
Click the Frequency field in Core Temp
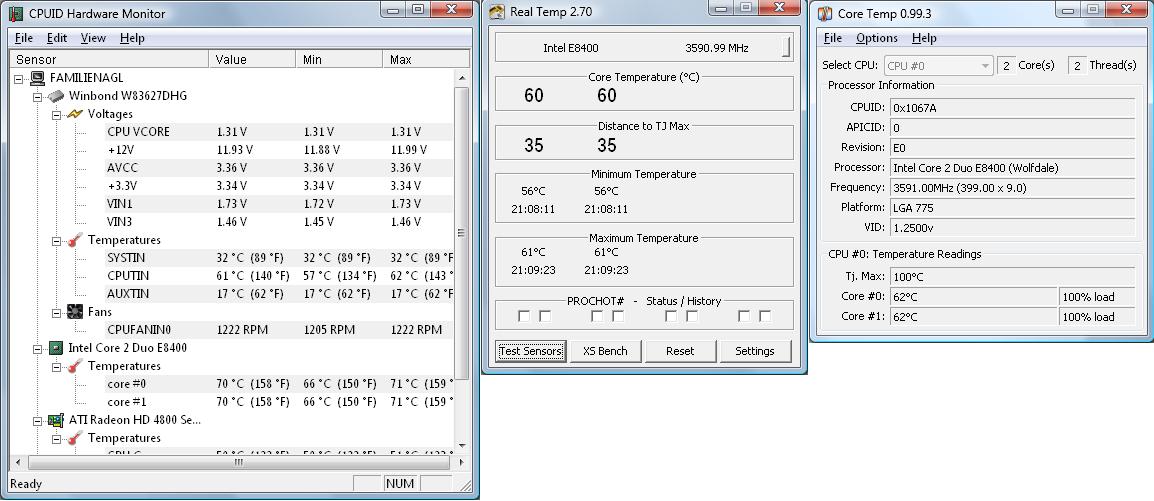[1013, 188]
